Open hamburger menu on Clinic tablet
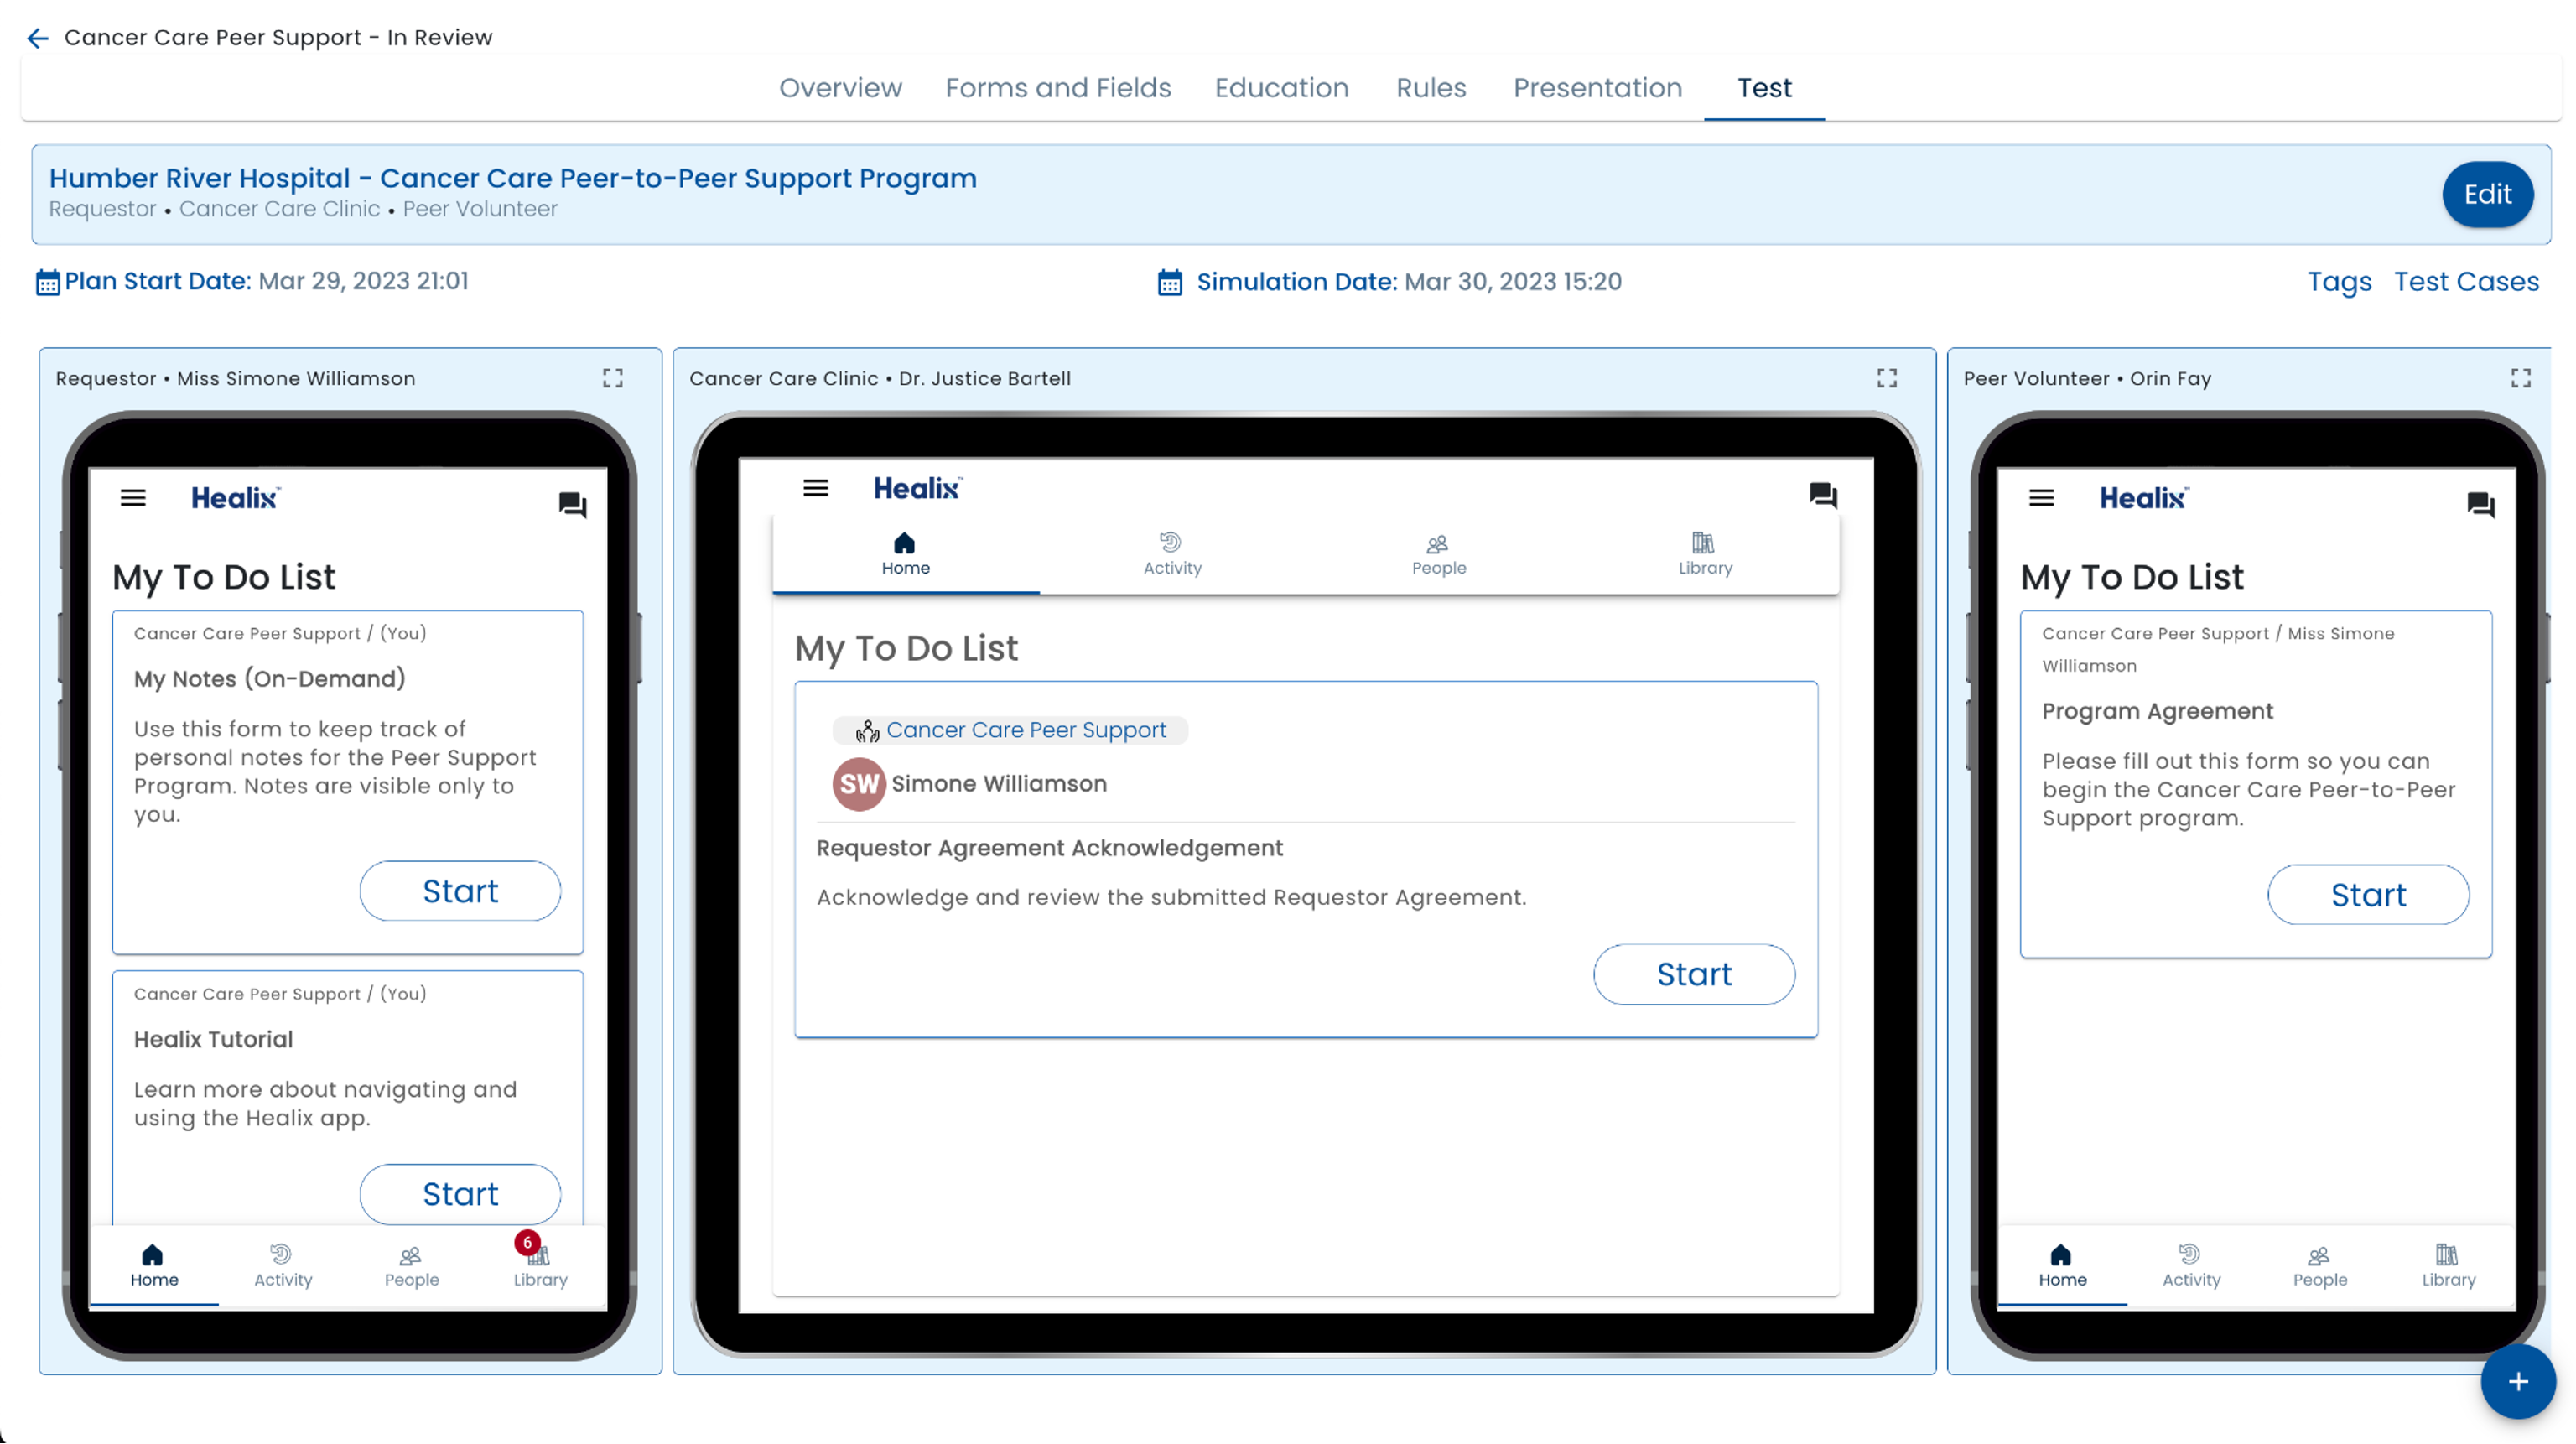Image resolution: width=2576 pixels, height=1444 pixels. (816, 488)
